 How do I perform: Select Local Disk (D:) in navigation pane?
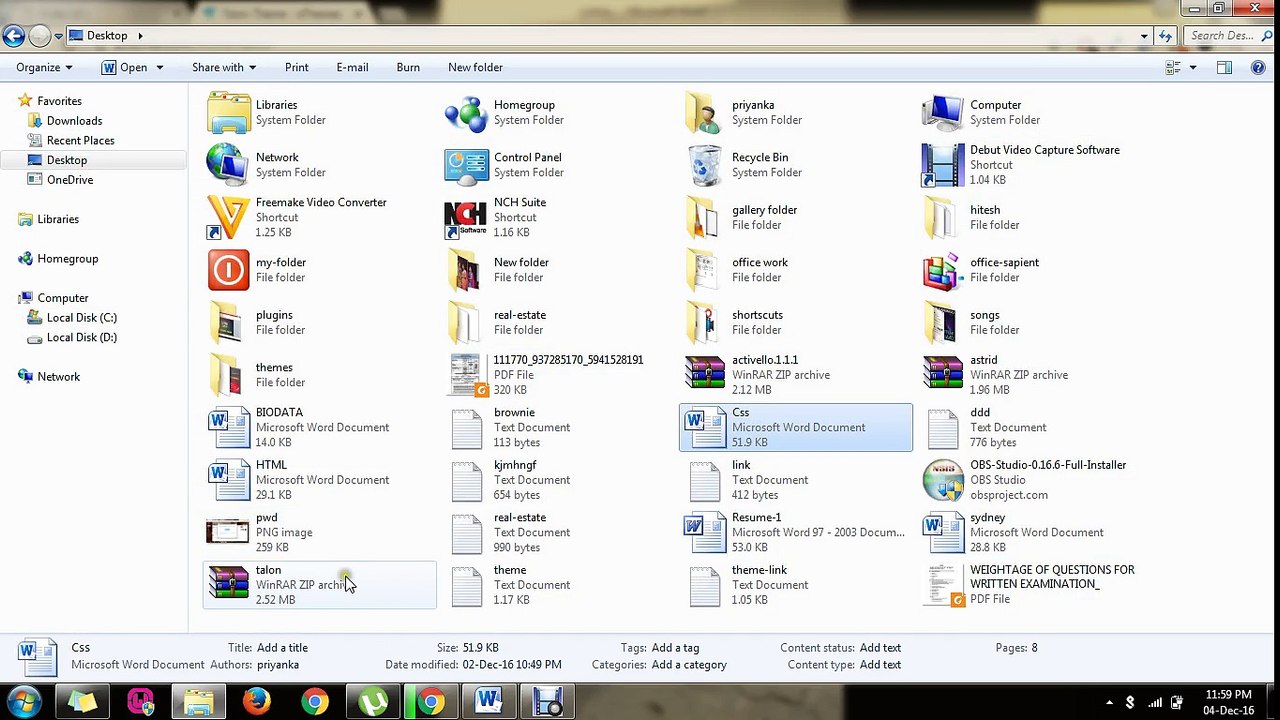82,337
